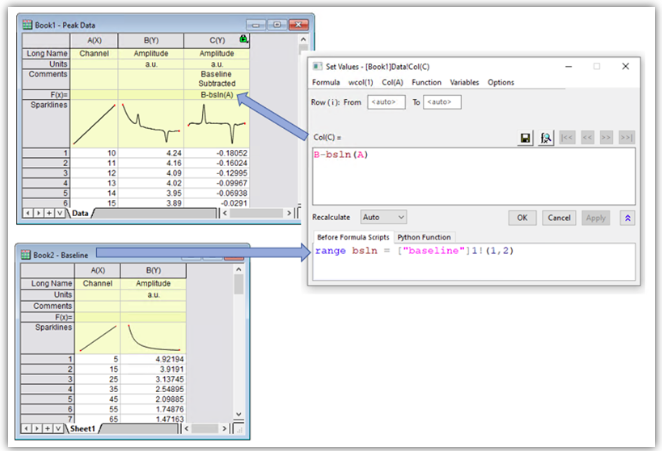This screenshot has width=662, height=451.
Task: Go to next column with >> button
Action: point(606,138)
